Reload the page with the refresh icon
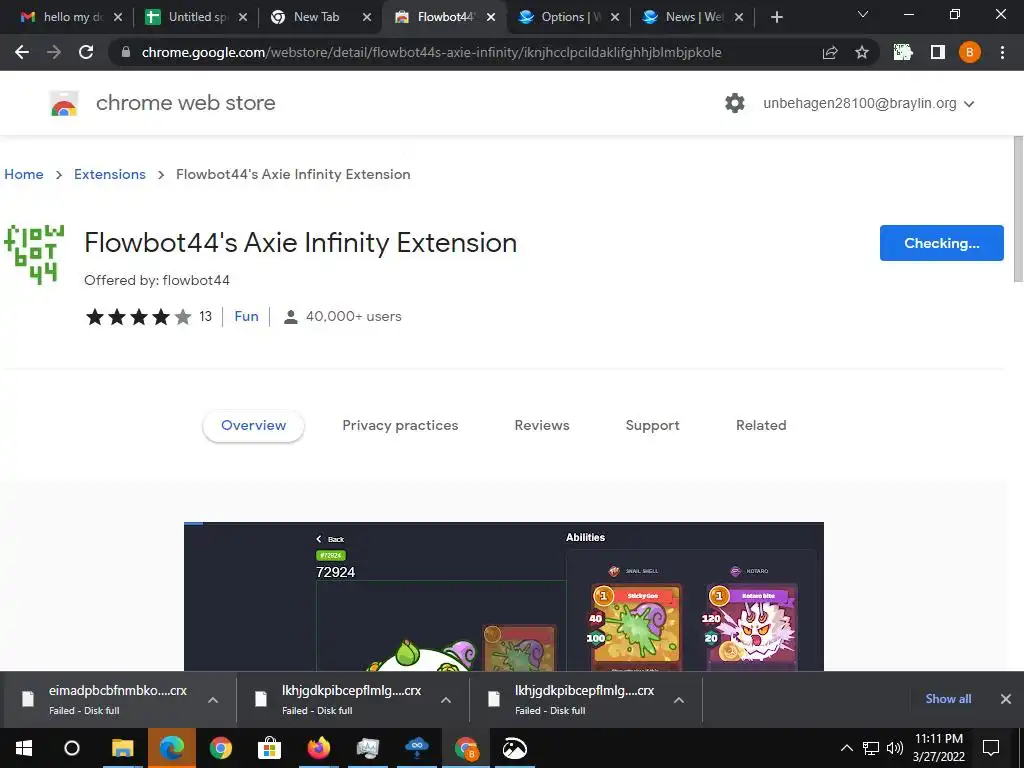 [86, 52]
